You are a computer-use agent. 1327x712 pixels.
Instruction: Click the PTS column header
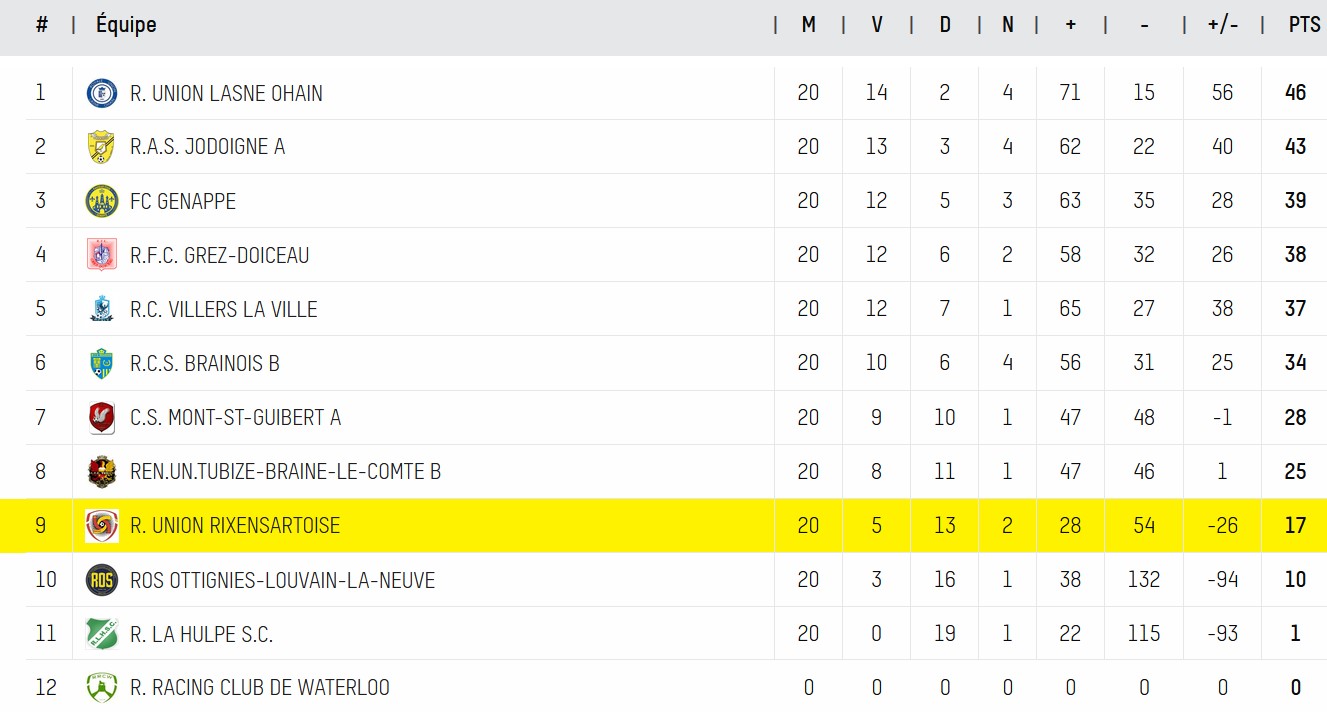[1304, 25]
